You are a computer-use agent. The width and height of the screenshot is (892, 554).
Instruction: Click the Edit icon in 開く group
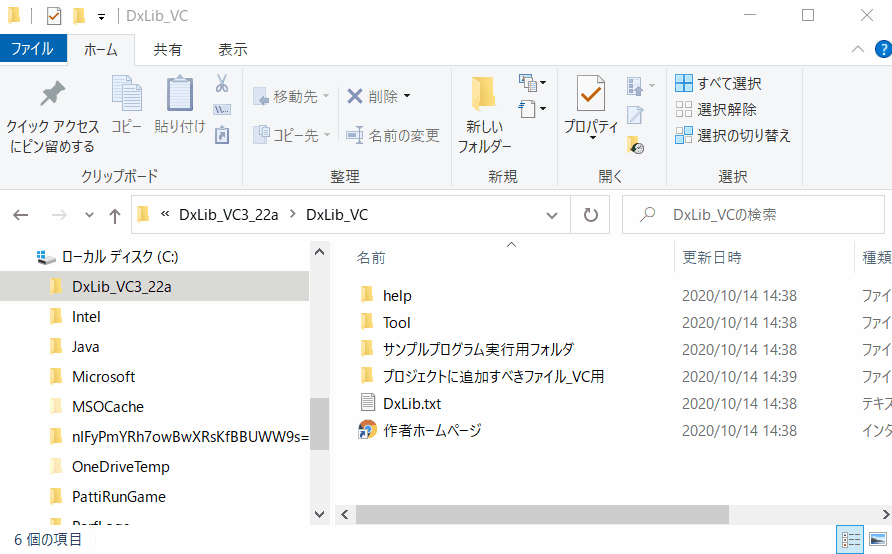click(635, 115)
